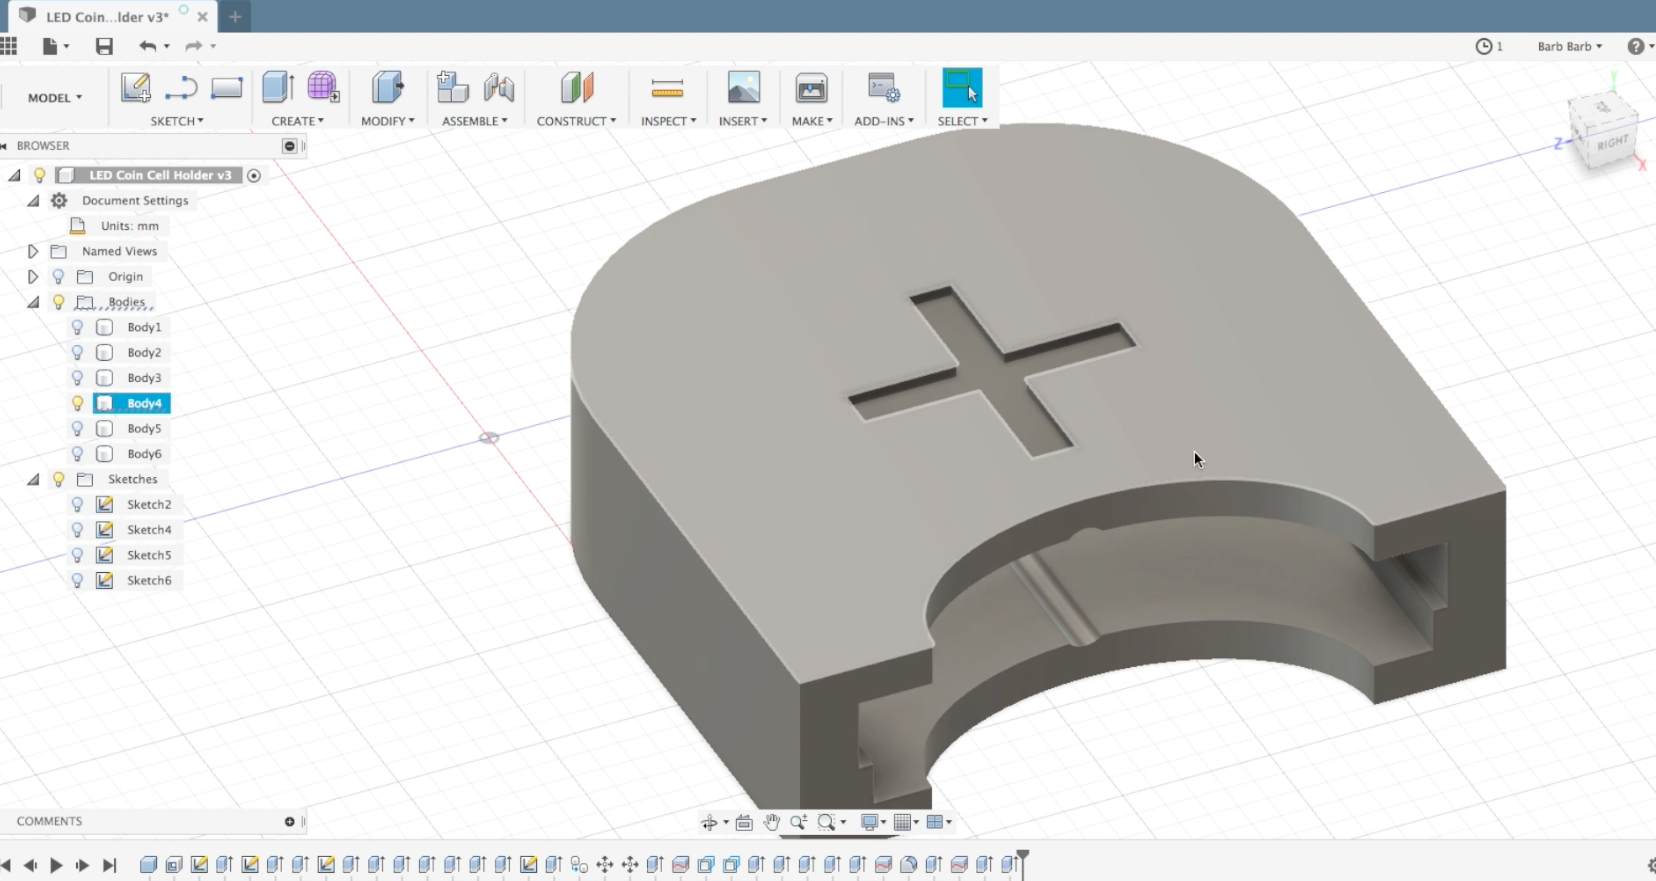Click the Joint icon in Assemble
The image size is (1656, 881).
[x=498, y=88]
